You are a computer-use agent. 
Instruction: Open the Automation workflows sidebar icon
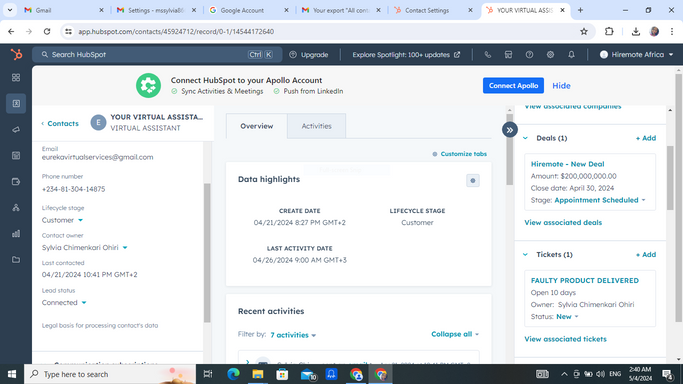[x=16, y=208]
